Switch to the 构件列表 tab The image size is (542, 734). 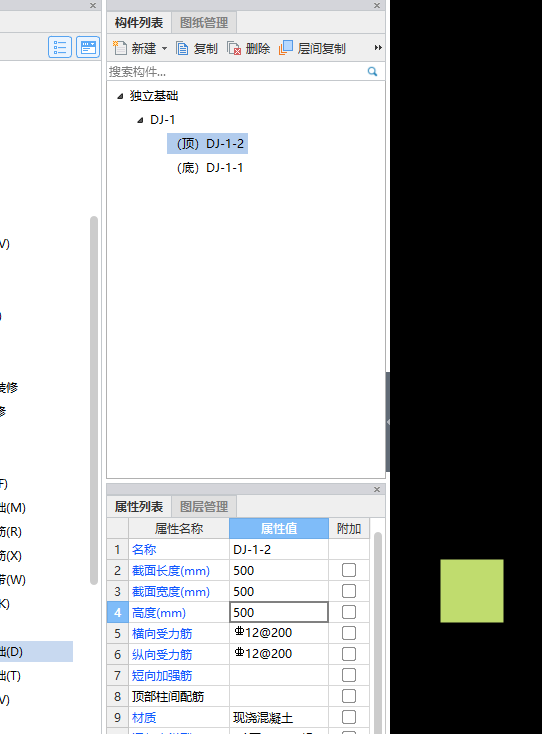tap(139, 22)
